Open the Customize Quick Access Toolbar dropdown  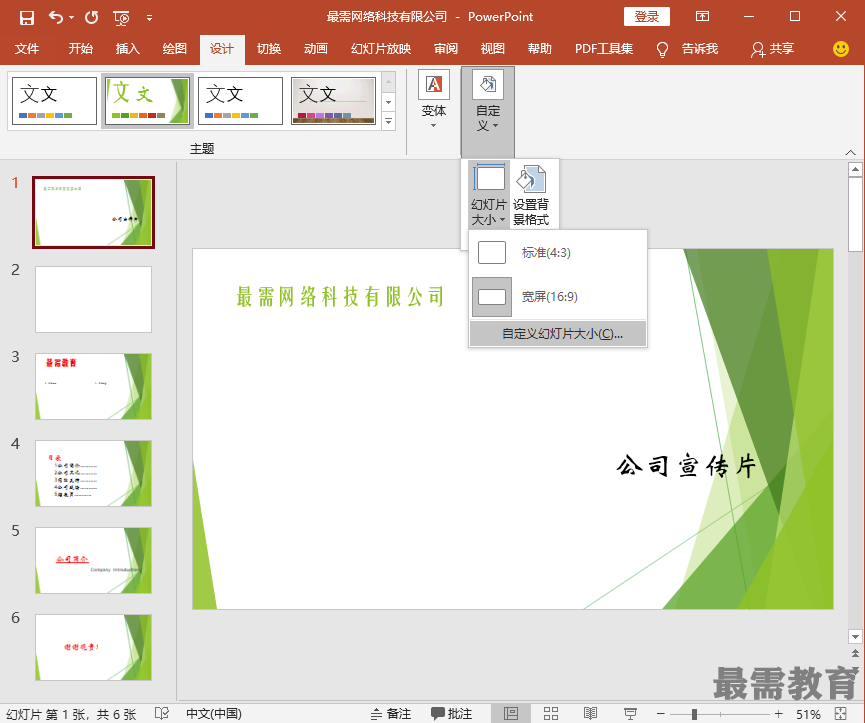pyautogui.click(x=149, y=18)
